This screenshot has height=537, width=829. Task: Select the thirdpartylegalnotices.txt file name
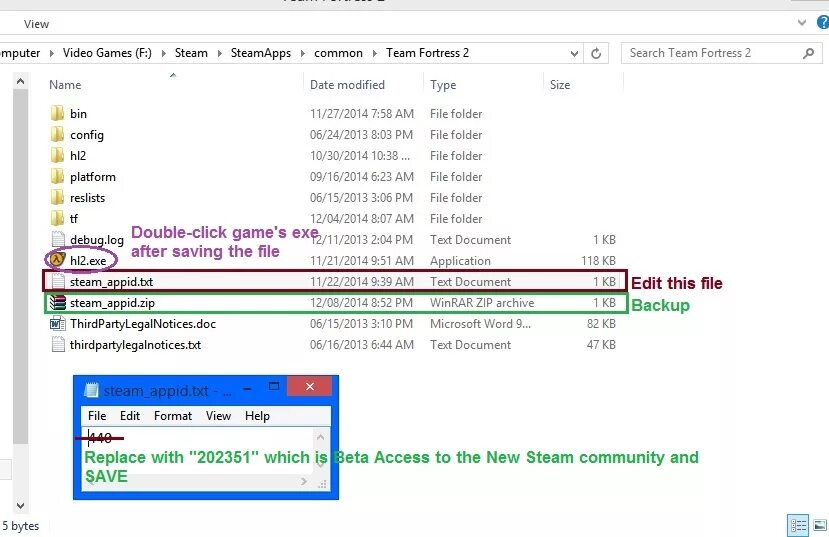pyautogui.click(x=135, y=345)
